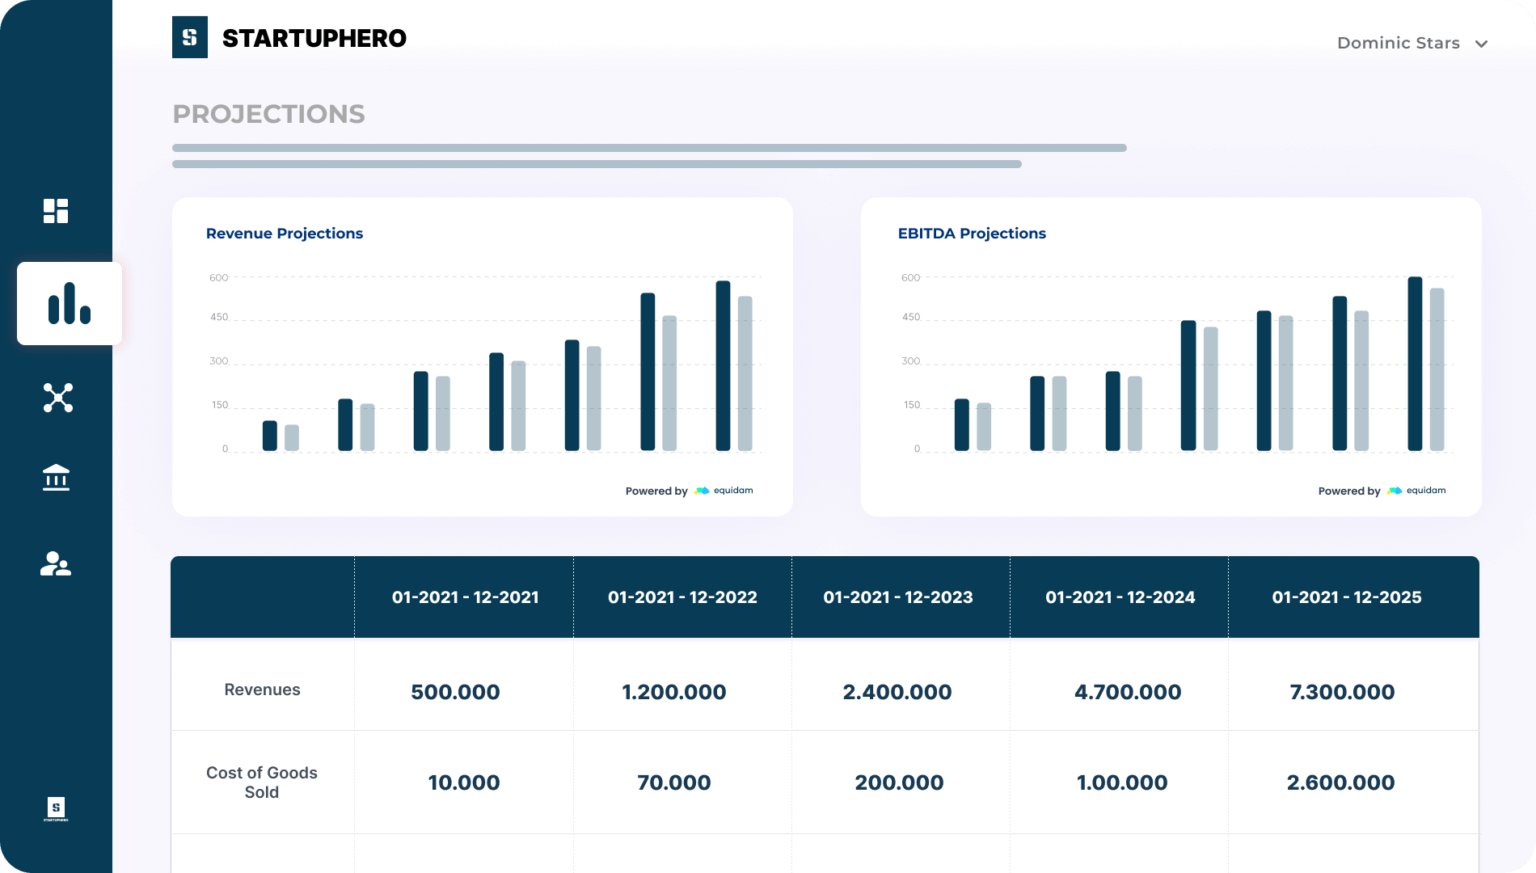Click the progress bar below PROJECTIONS heading
This screenshot has height=873, width=1536.
coord(648,147)
